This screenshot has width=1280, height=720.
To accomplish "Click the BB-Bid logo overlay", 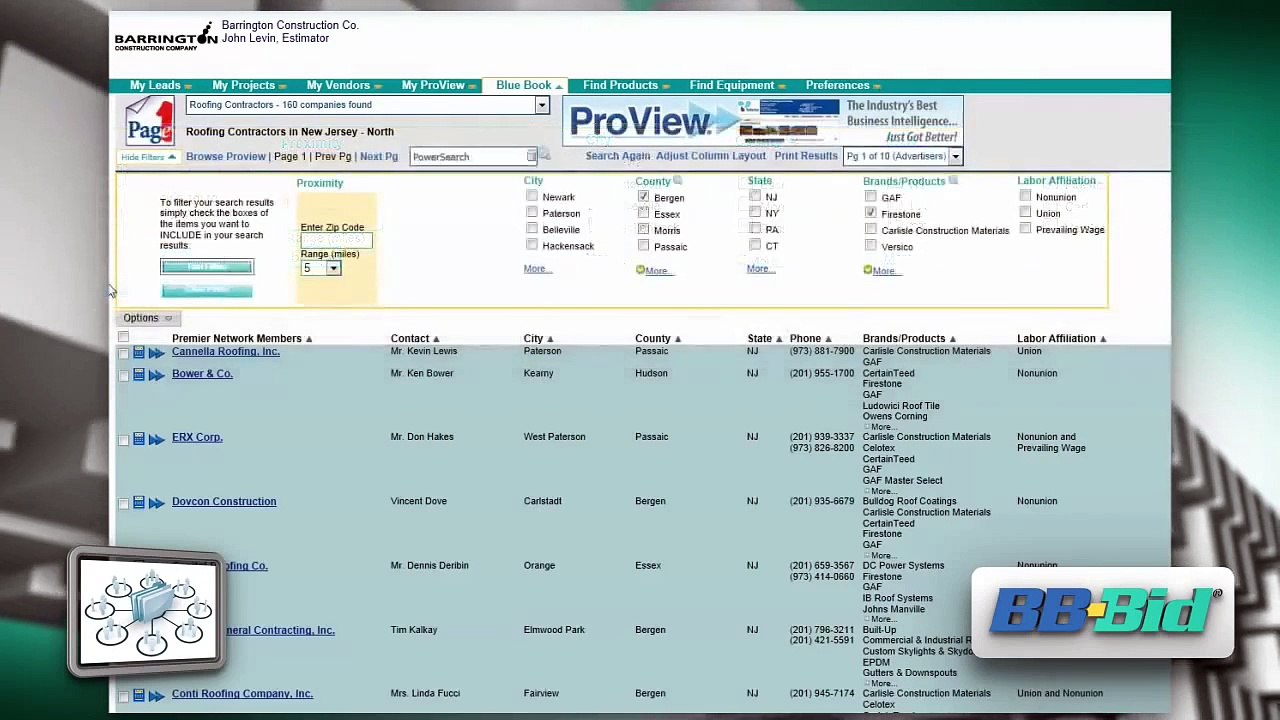I will (x=1103, y=611).
